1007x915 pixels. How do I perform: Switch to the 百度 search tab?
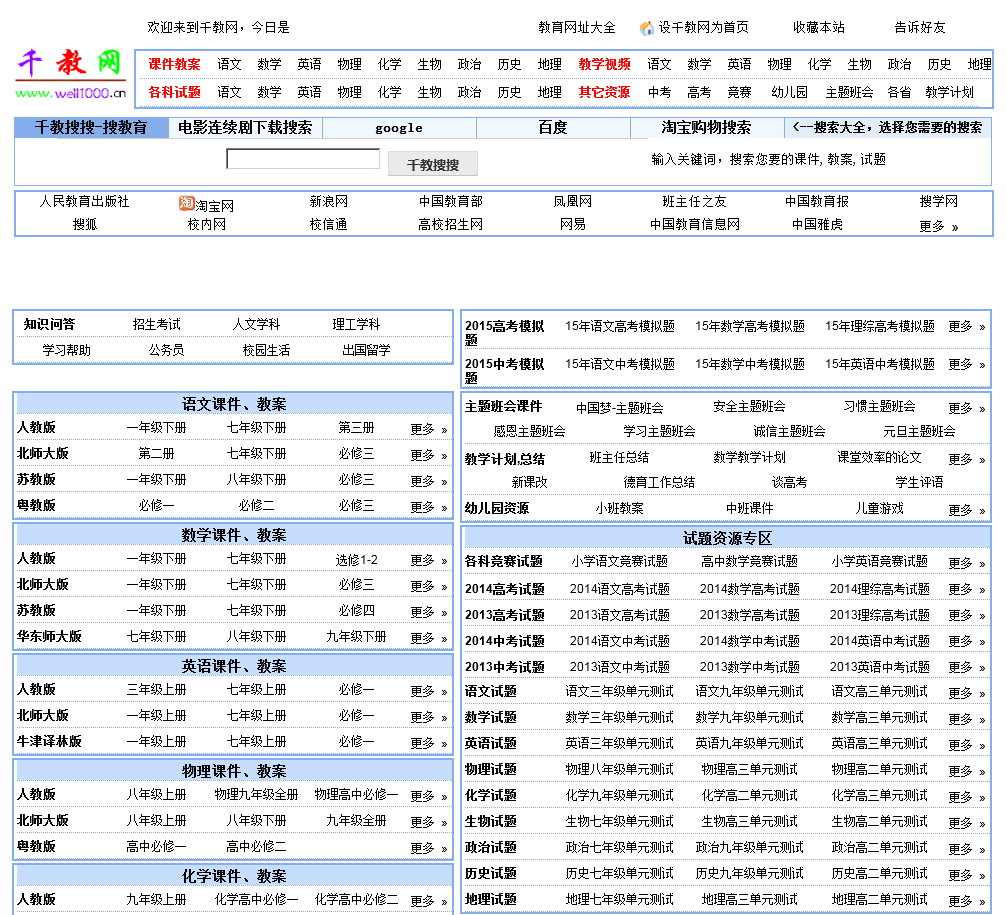tap(553, 128)
